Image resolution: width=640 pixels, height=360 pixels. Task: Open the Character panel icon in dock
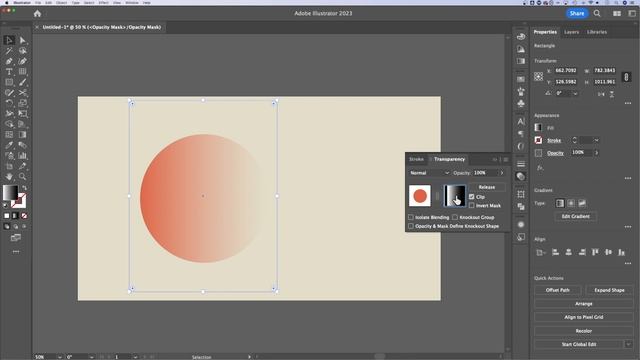521,122
